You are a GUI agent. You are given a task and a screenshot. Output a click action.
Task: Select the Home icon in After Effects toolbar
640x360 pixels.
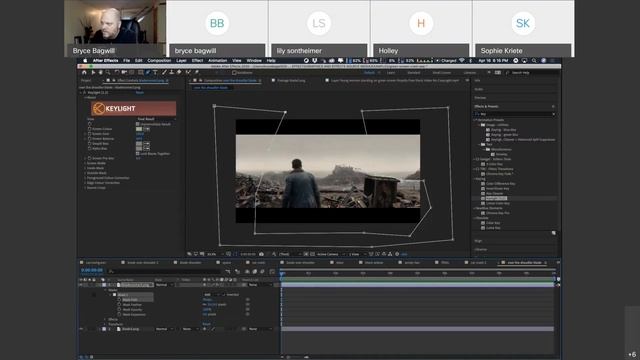click(84, 72)
